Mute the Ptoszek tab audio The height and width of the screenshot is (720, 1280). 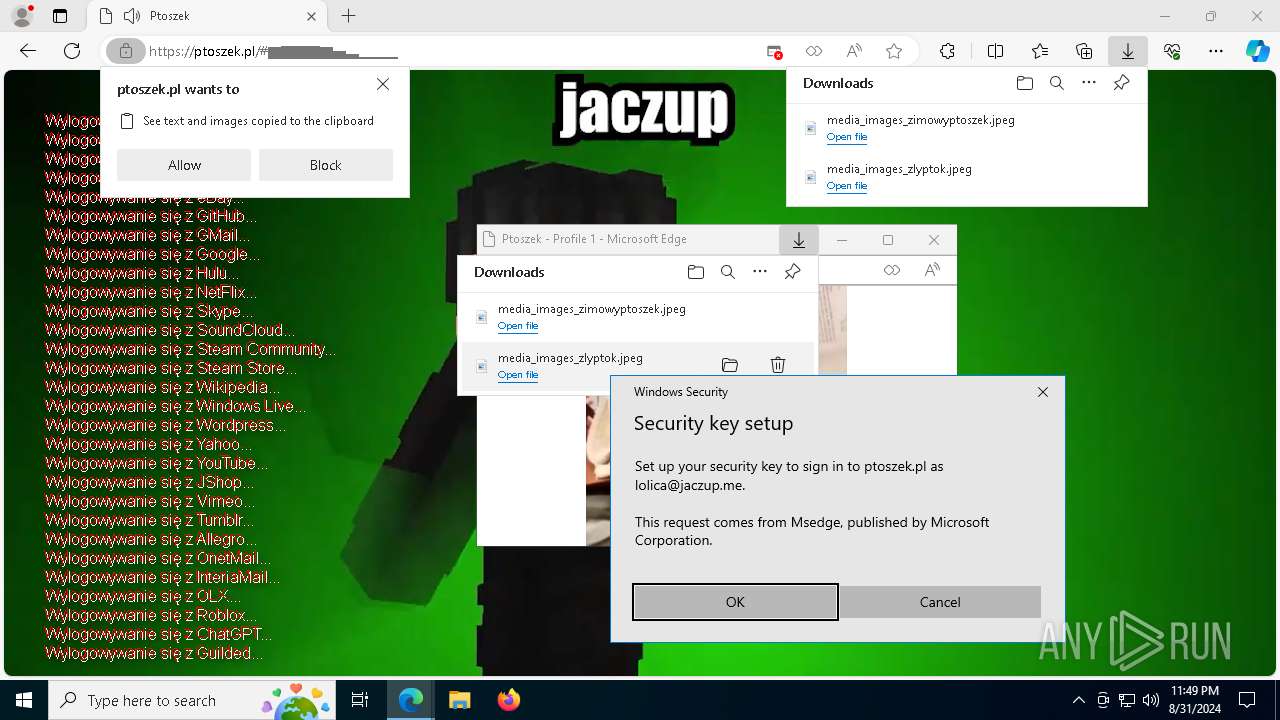(131, 16)
